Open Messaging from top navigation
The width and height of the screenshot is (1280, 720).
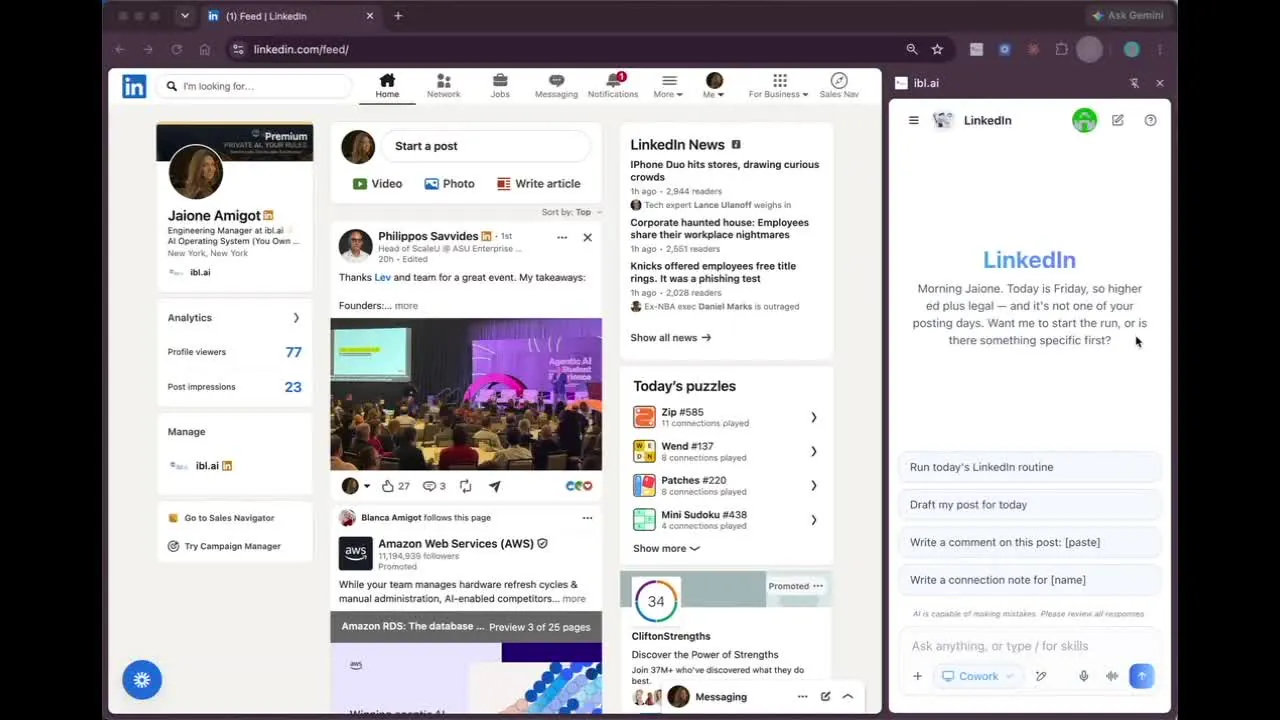click(556, 86)
